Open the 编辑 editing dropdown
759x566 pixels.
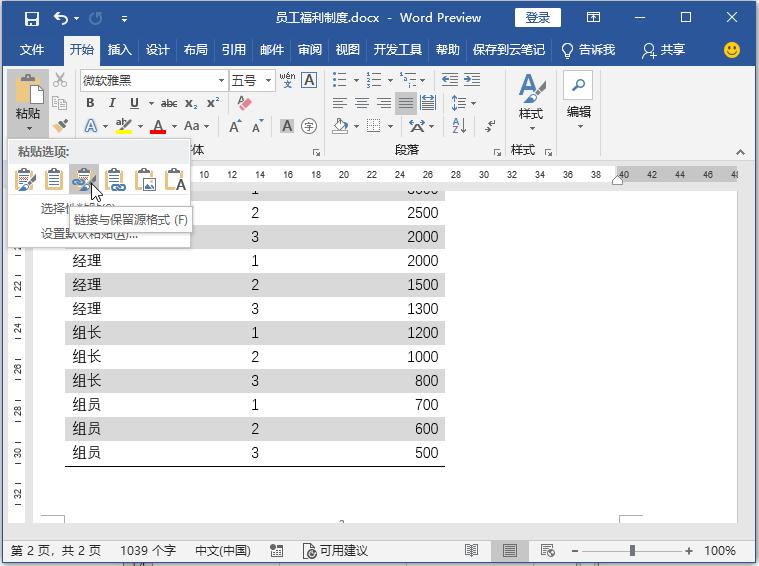(x=579, y=102)
